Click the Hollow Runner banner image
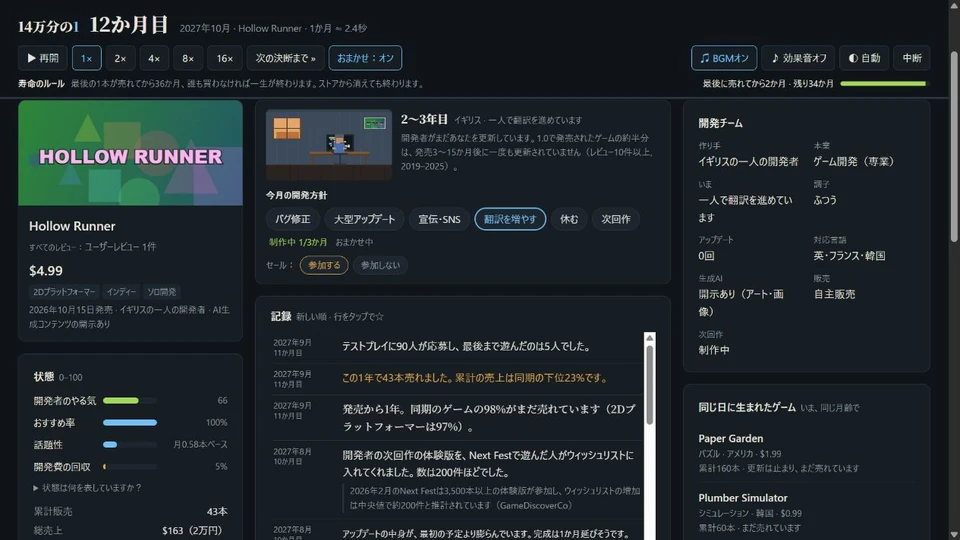Screen dimensions: 960x540 coord(130,153)
